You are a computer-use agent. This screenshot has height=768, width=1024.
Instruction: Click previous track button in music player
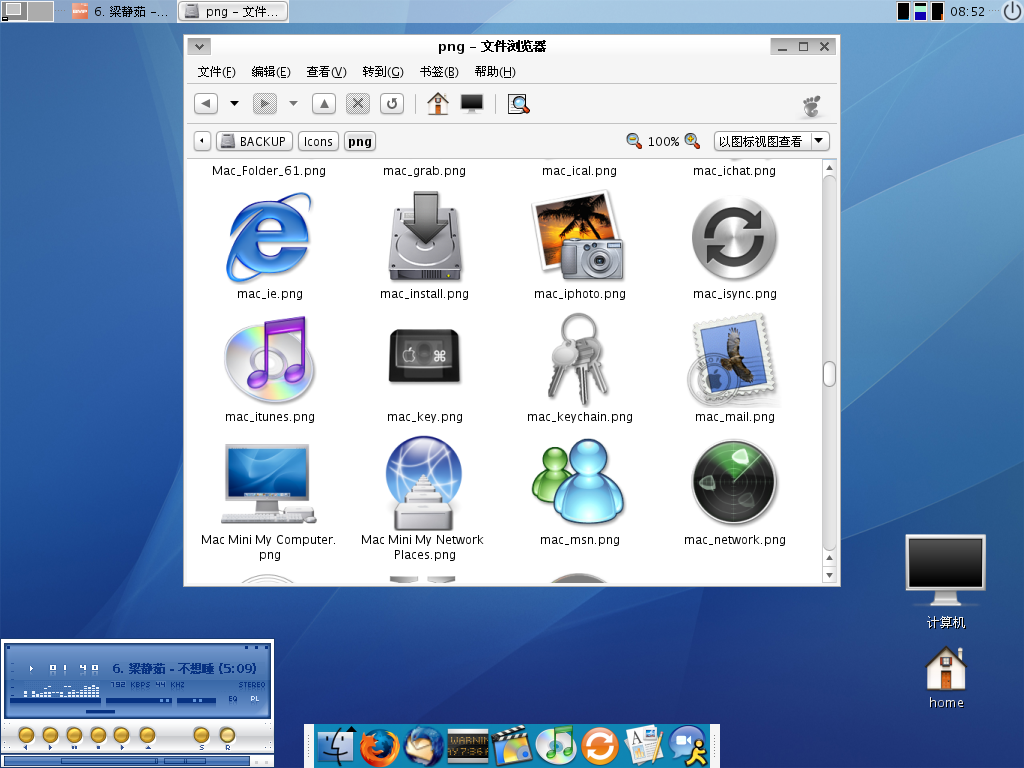pos(26,736)
